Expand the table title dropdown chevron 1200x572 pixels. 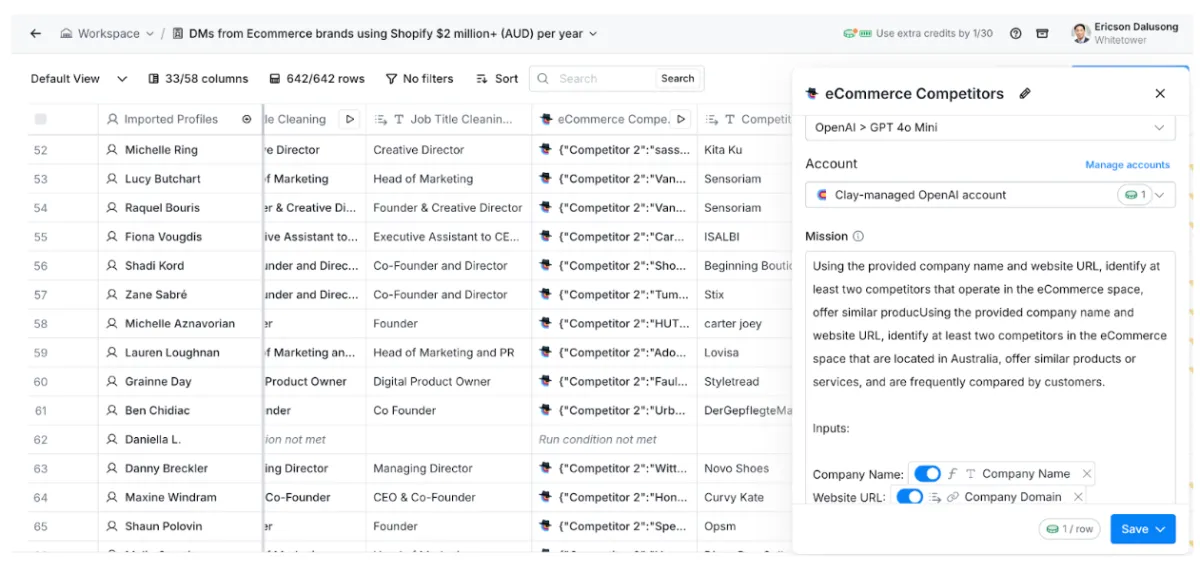[x=593, y=33]
